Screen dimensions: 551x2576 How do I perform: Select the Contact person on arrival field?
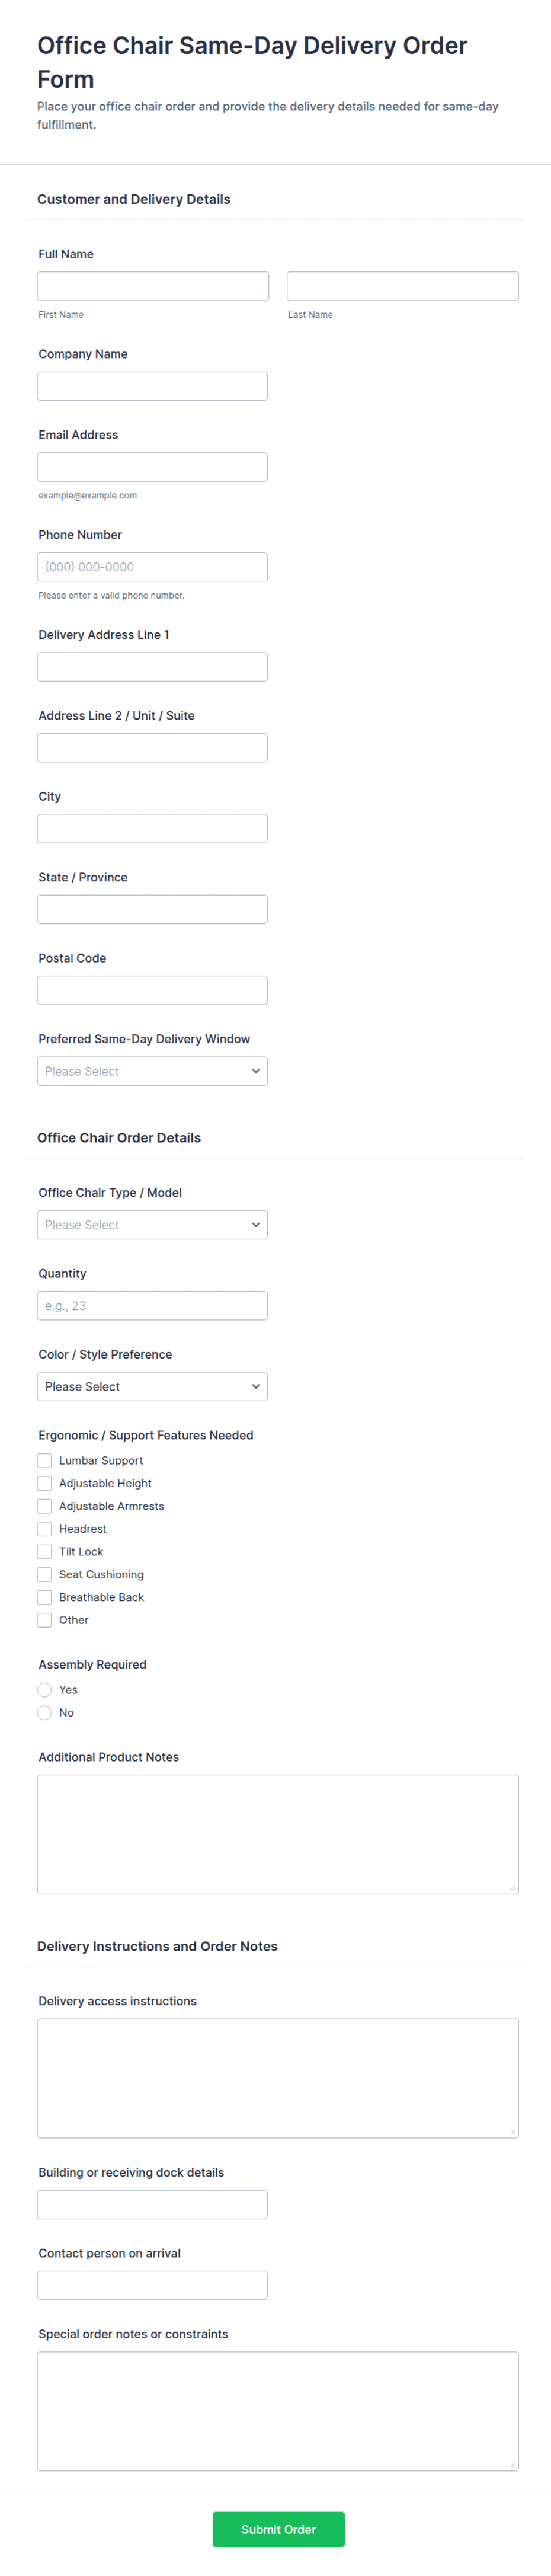pyautogui.click(x=152, y=2285)
